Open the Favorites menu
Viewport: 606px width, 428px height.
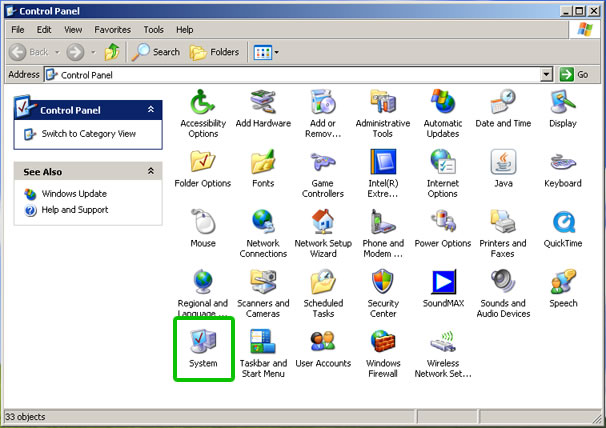click(x=112, y=30)
